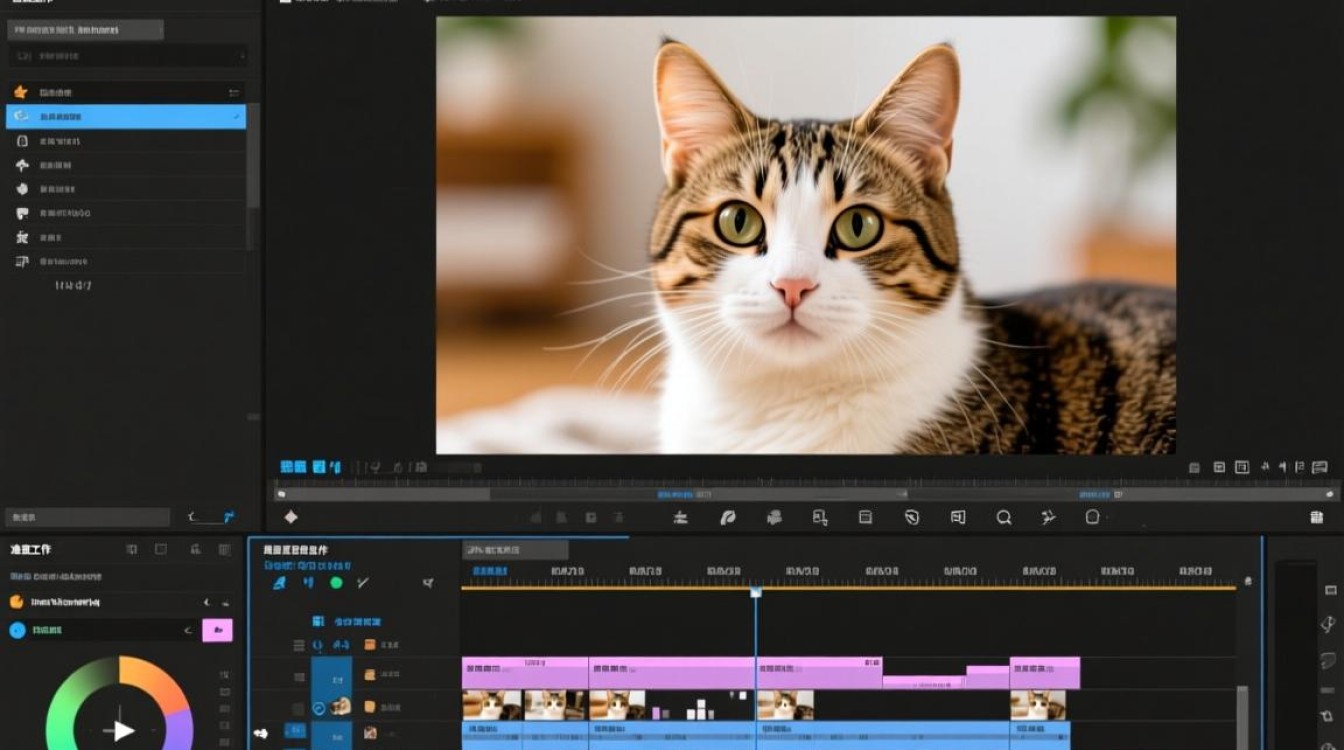Switch to the timeline panel's first tab
The height and width of the screenshot is (750, 1344).
coord(295,550)
